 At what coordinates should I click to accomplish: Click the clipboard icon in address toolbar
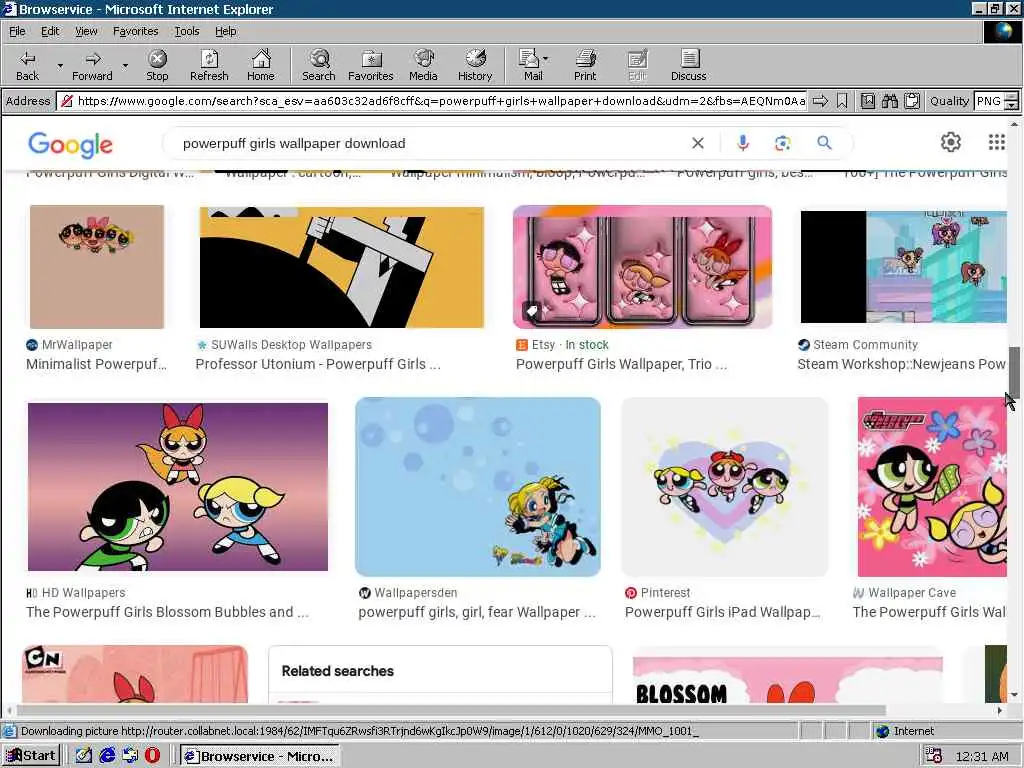coord(912,101)
